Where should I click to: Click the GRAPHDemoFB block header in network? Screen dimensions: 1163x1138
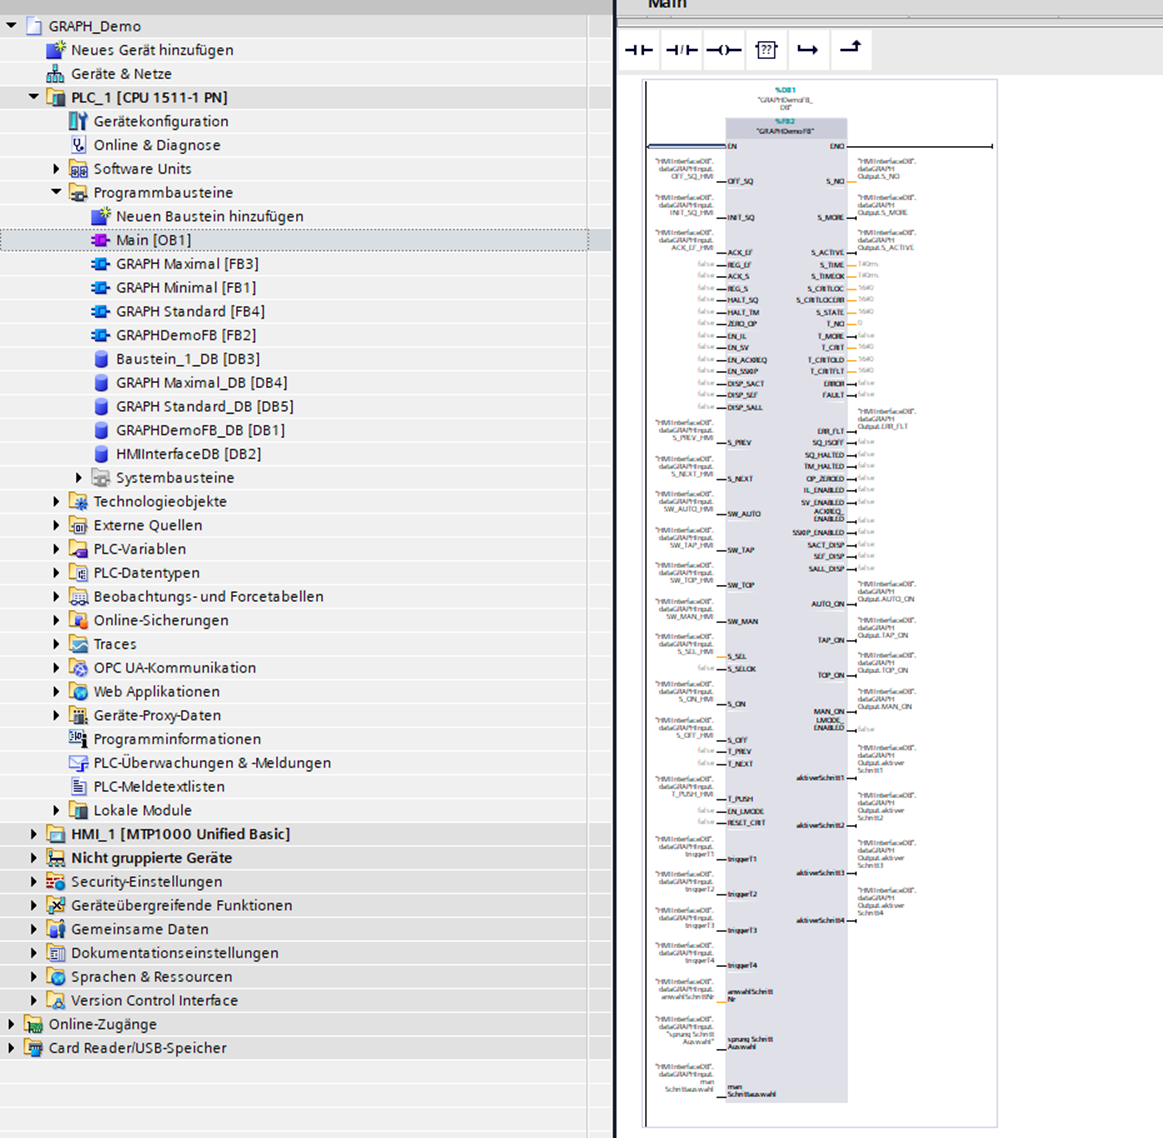(x=785, y=130)
